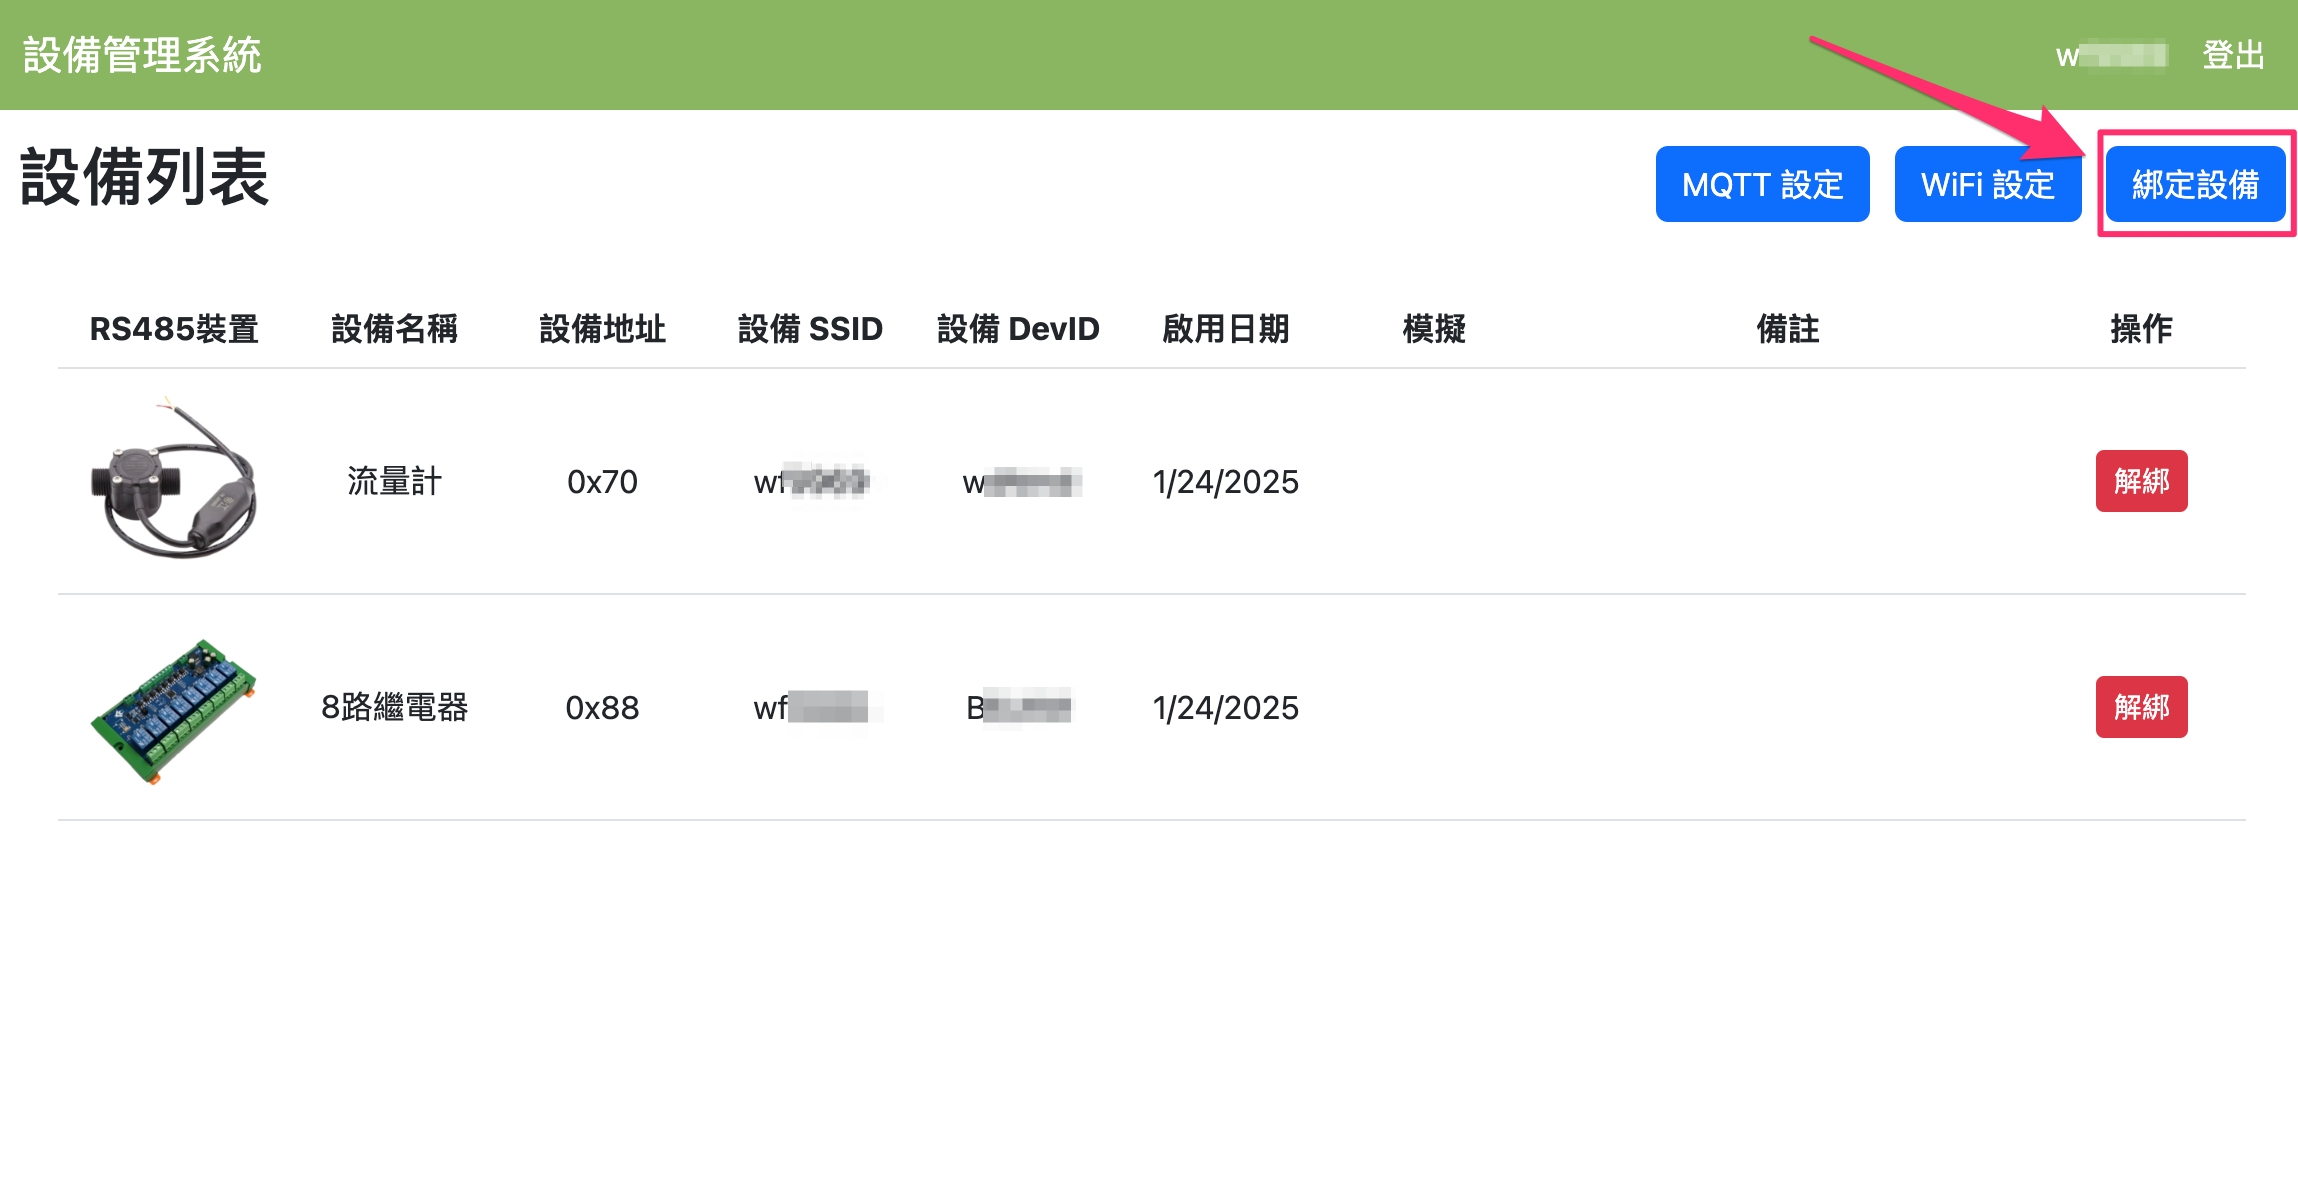
Task: Click the 8路繼電器 device name
Action: coord(394,707)
